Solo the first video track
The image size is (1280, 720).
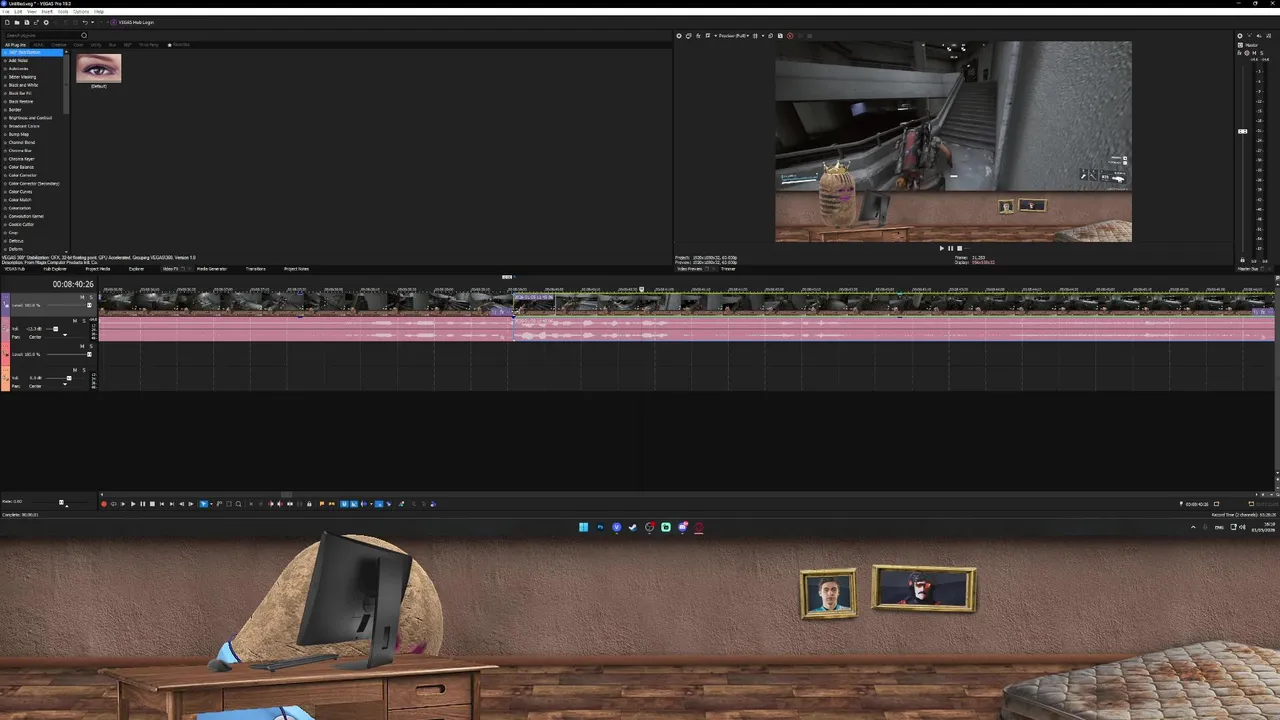point(91,297)
